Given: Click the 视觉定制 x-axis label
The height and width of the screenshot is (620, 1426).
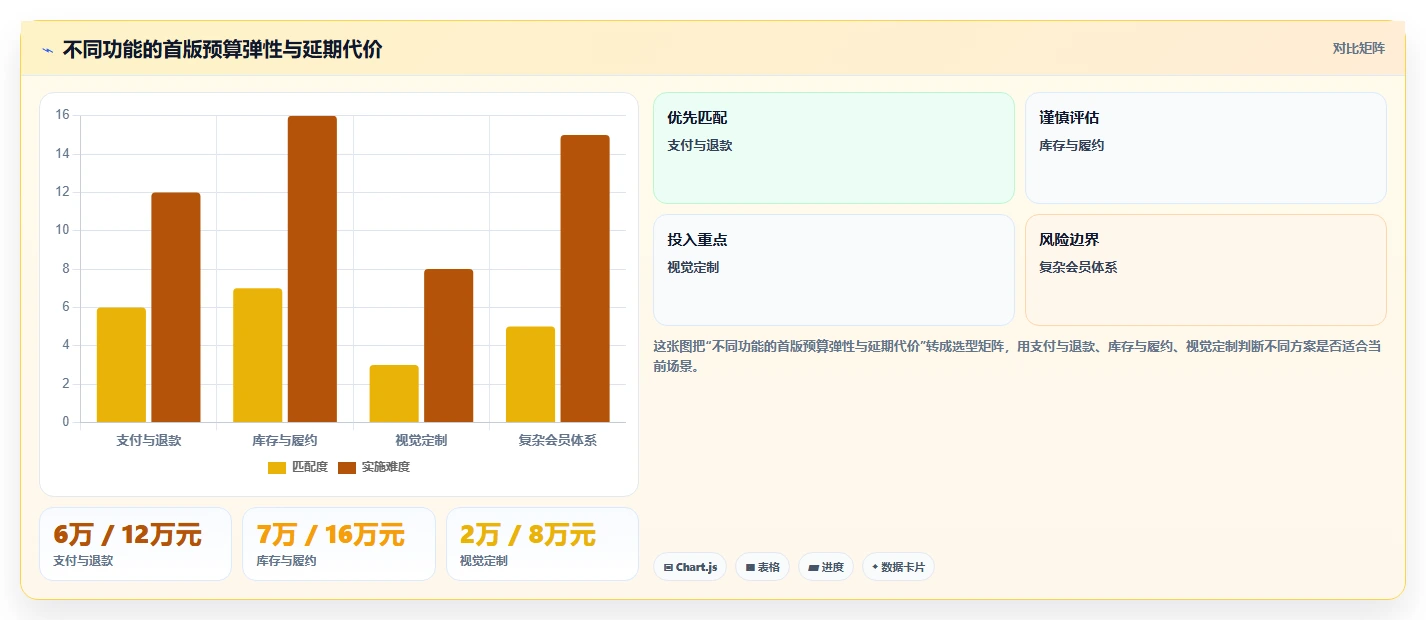Looking at the screenshot, I should 421,440.
